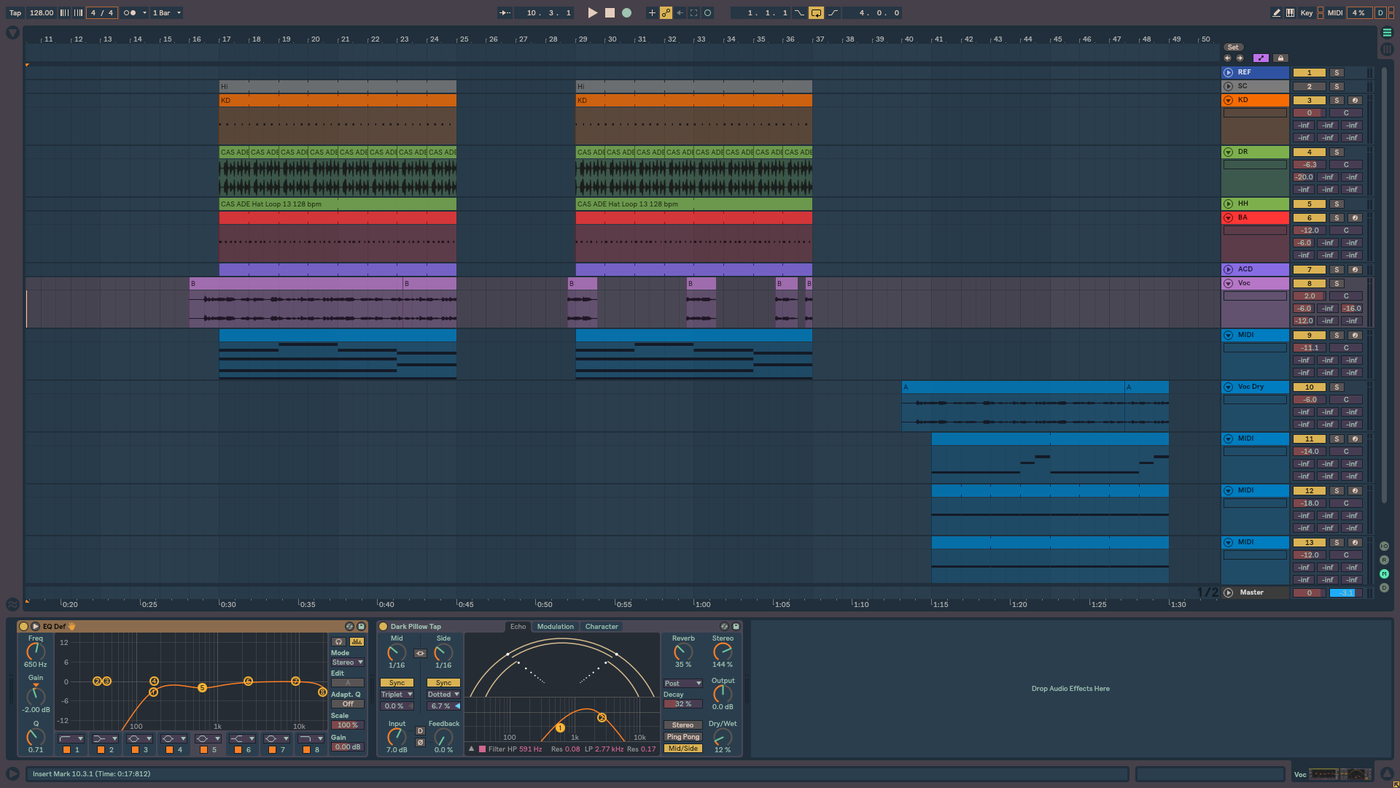This screenshot has width=1400, height=788.
Task: Toggle Echo clip dry D button
Action: [421, 731]
